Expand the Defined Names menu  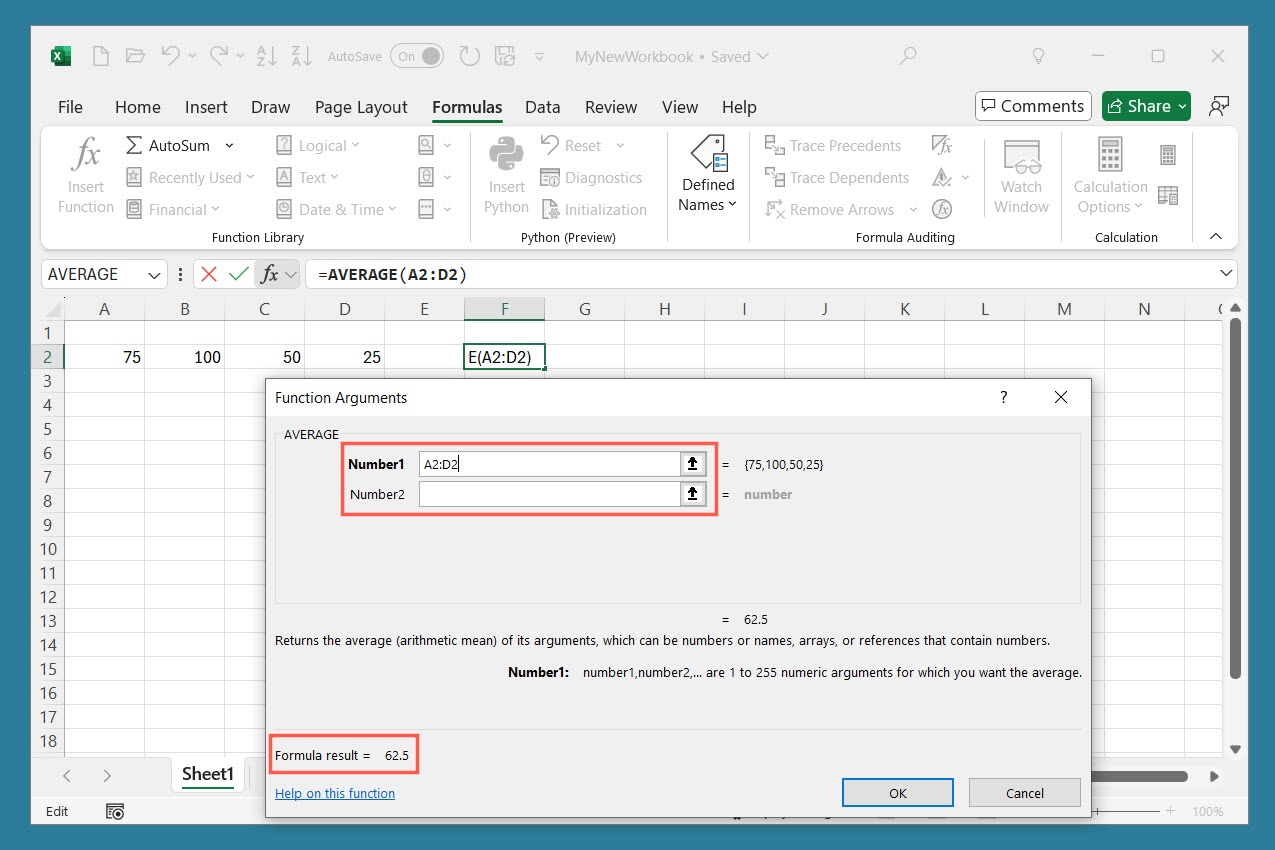tap(708, 175)
